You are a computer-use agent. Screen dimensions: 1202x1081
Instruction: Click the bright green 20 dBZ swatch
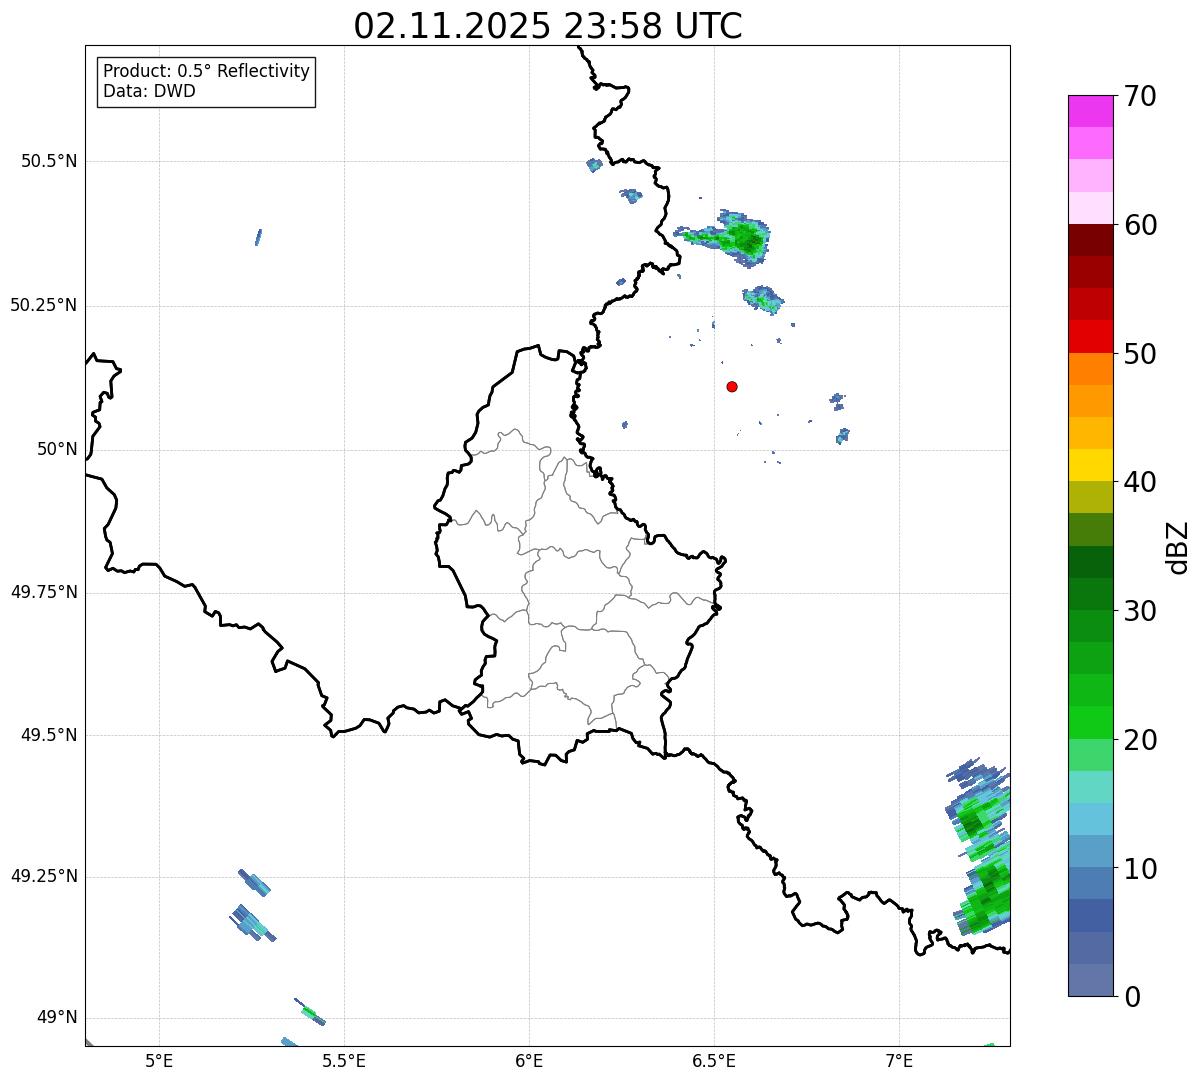pyautogui.click(x=1091, y=723)
